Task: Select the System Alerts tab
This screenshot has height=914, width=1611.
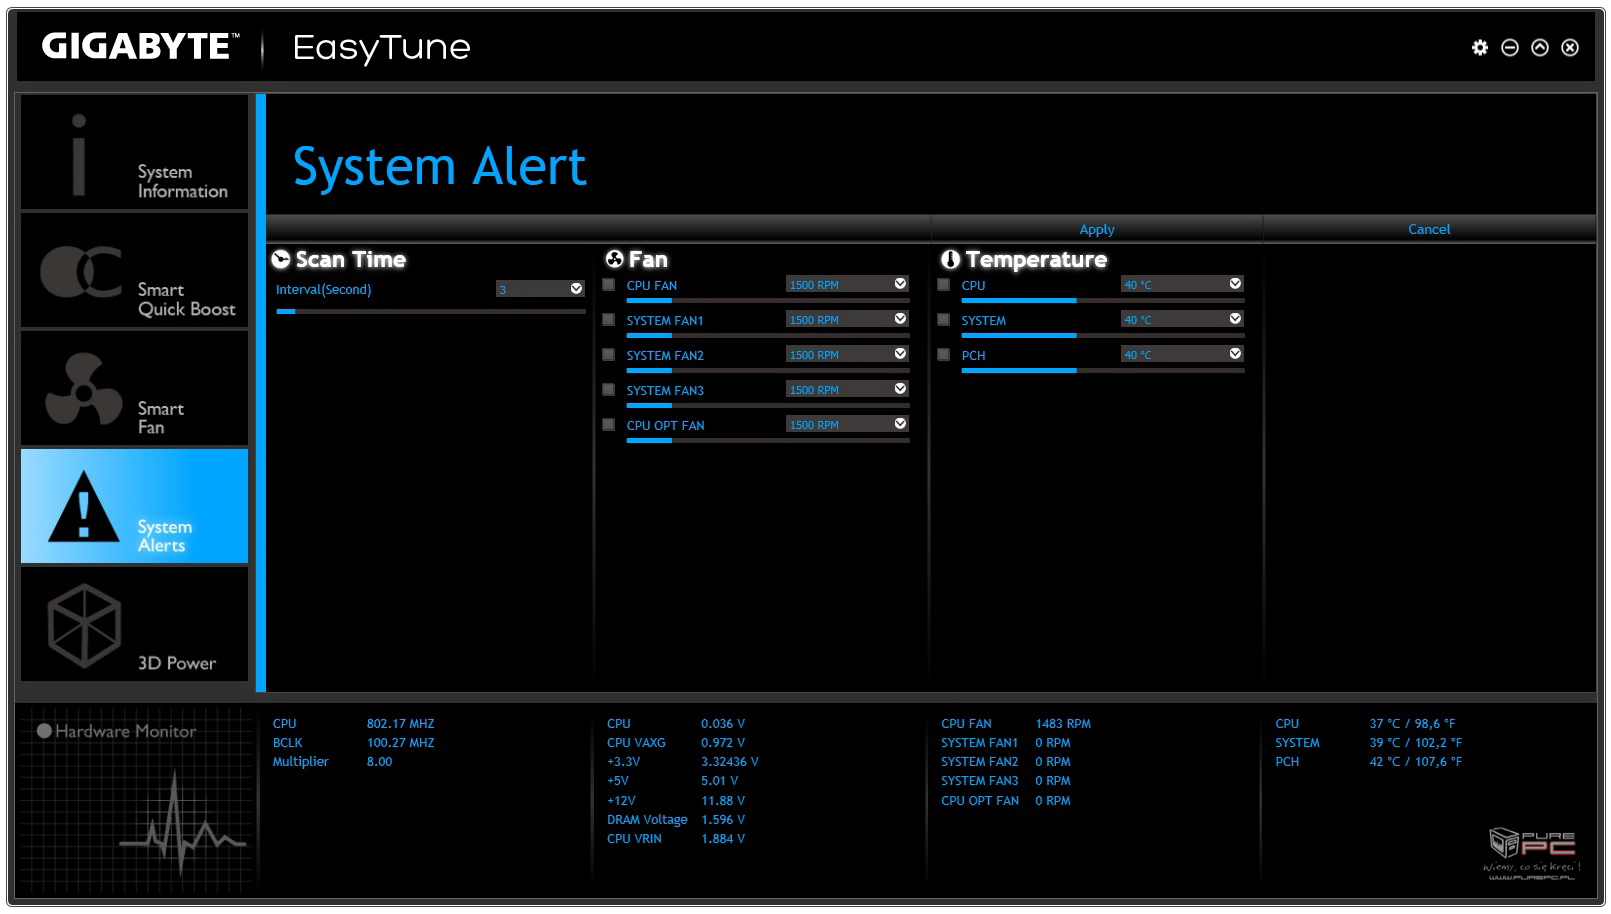Action: [134, 506]
